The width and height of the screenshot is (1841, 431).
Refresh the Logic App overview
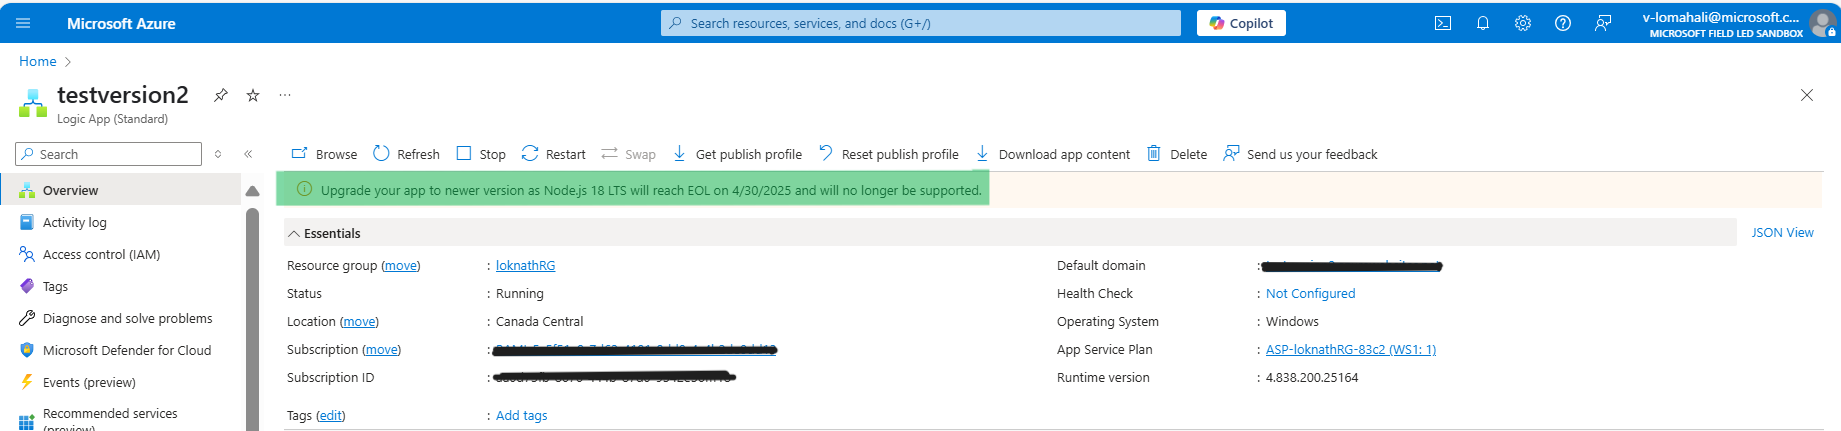[x=406, y=154]
